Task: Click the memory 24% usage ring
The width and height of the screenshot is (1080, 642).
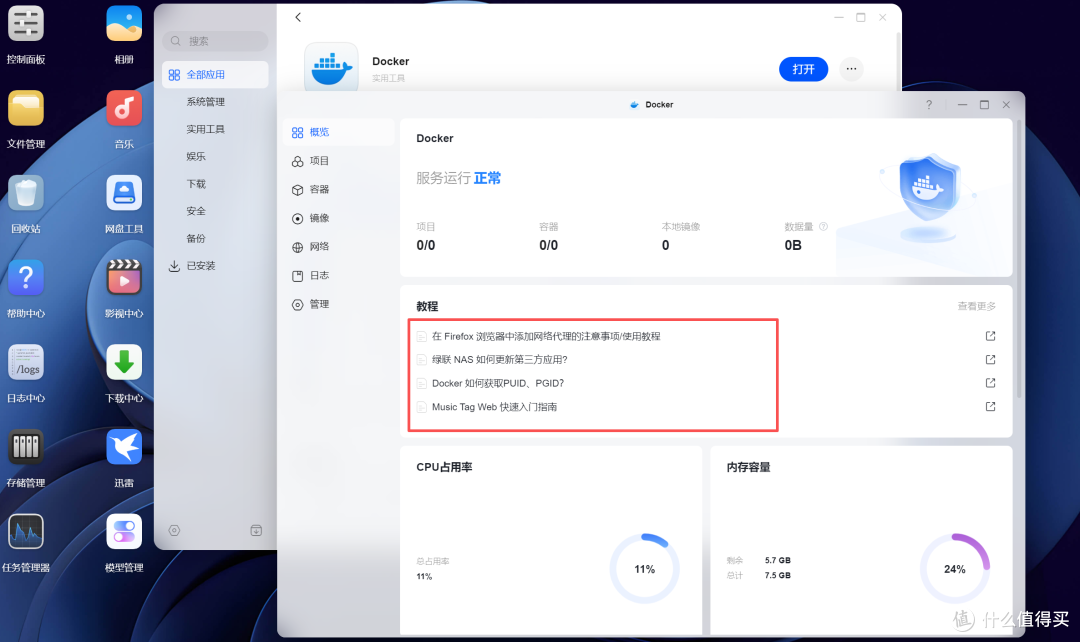Action: pyautogui.click(x=955, y=569)
